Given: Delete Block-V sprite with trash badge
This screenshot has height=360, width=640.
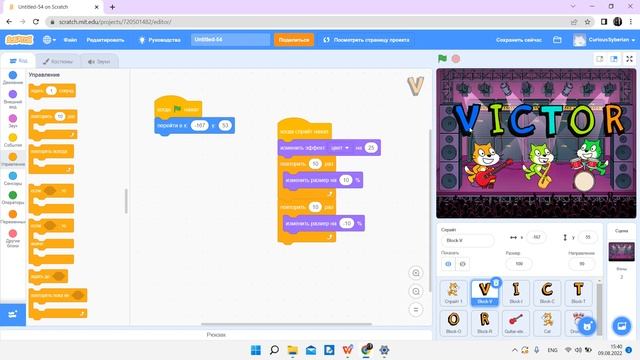Looking at the screenshot, I should click(496, 282).
